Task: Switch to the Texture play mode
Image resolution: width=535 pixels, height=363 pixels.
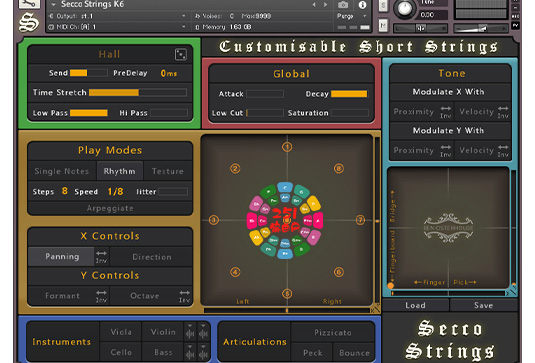Action: click(168, 171)
